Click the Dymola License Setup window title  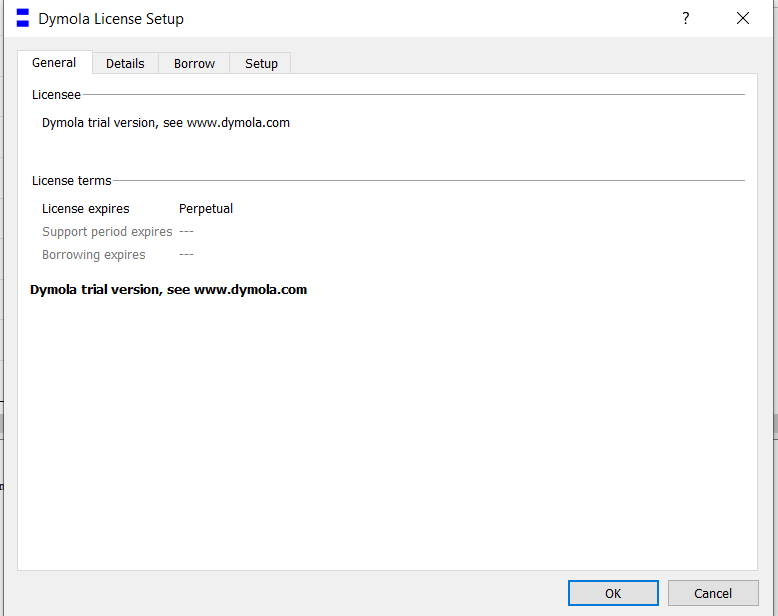click(x=111, y=19)
